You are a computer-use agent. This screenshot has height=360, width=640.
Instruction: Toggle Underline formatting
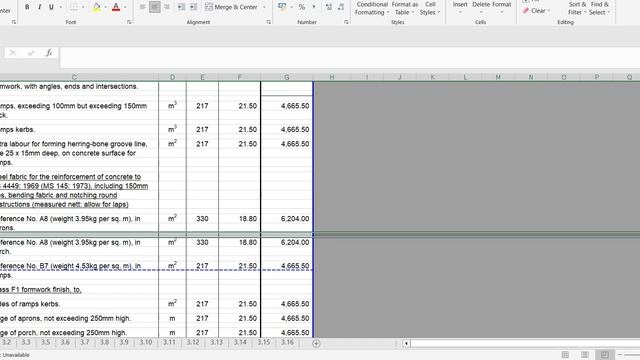tap(51, 7)
